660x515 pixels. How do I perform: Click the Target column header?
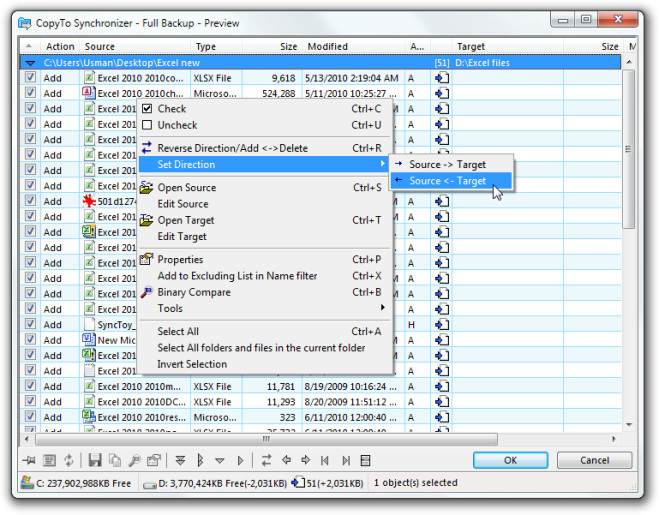click(x=508, y=46)
